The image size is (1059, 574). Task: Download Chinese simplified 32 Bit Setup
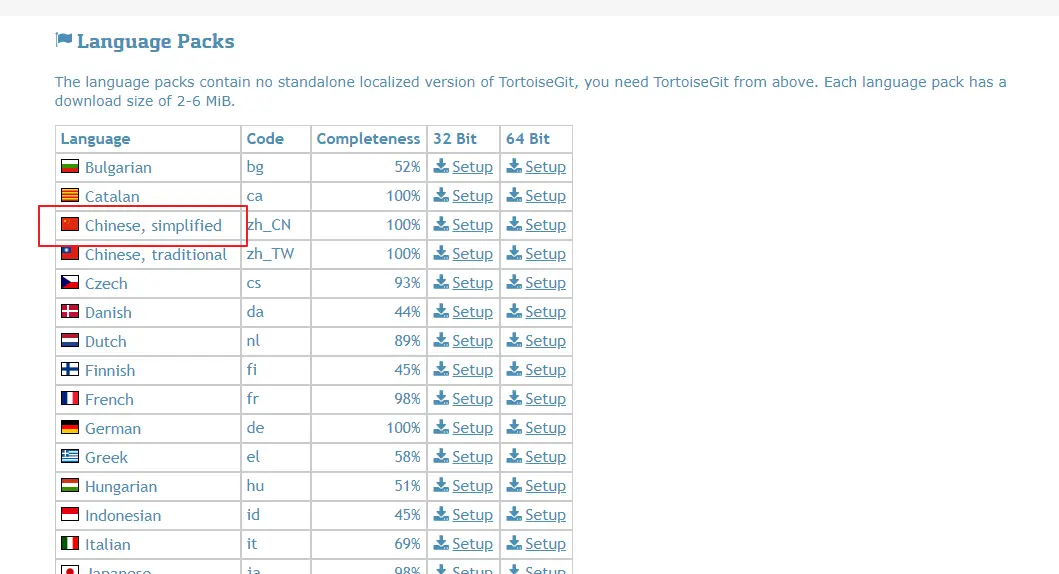click(x=463, y=225)
